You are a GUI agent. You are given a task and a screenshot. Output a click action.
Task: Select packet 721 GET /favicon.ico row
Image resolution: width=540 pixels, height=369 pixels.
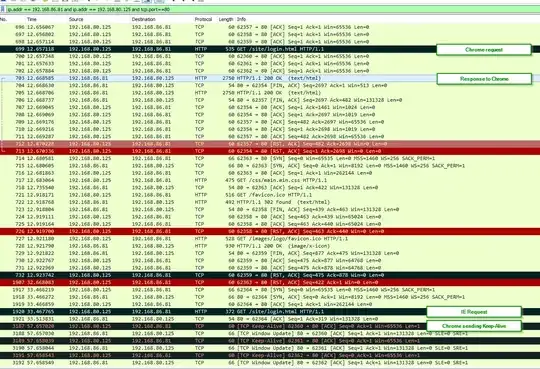tap(270, 195)
